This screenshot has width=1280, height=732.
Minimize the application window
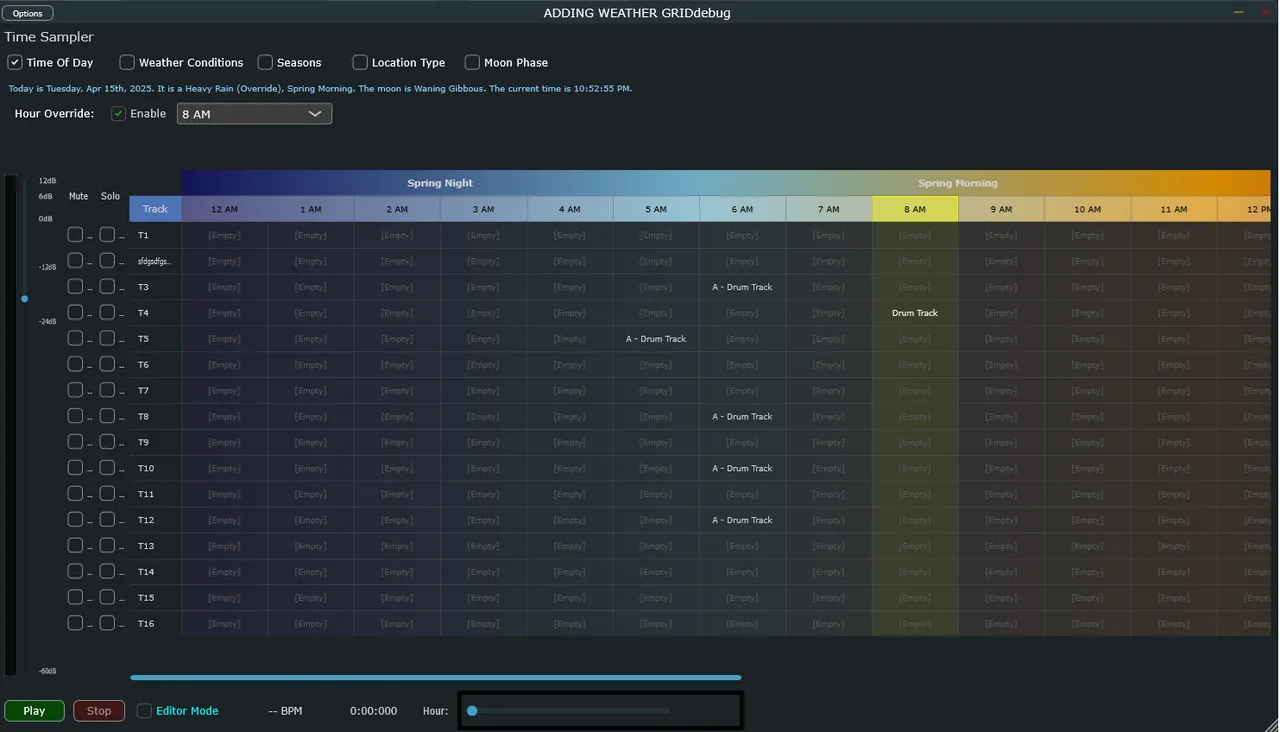point(1240,12)
